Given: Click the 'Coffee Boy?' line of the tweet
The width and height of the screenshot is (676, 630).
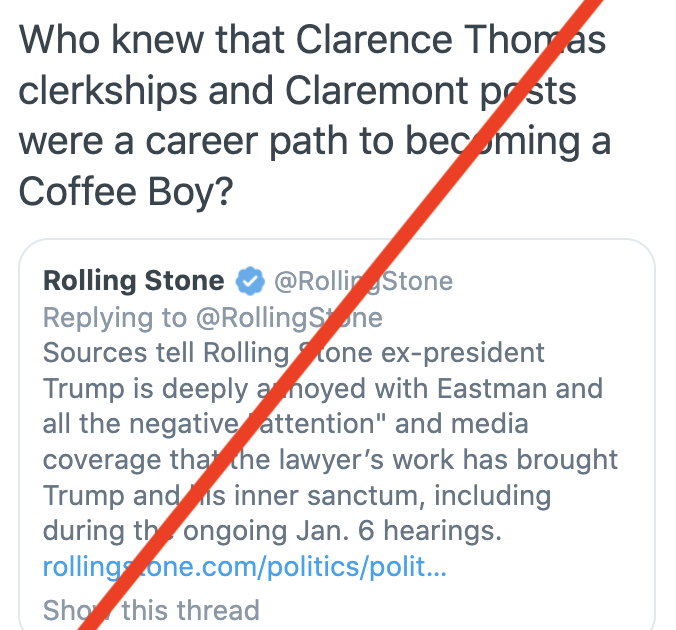Looking at the screenshot, I should tap(126, 191).
